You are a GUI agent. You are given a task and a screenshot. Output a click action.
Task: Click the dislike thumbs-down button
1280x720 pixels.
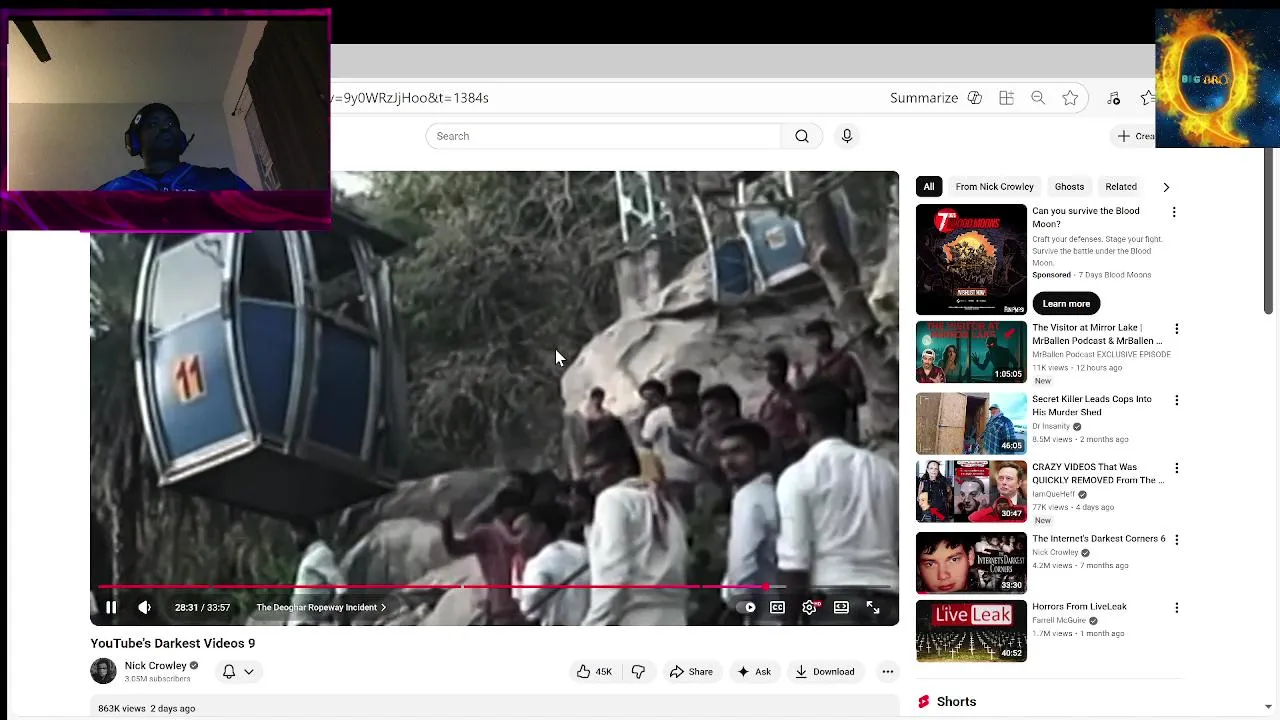tap(638, 672)
